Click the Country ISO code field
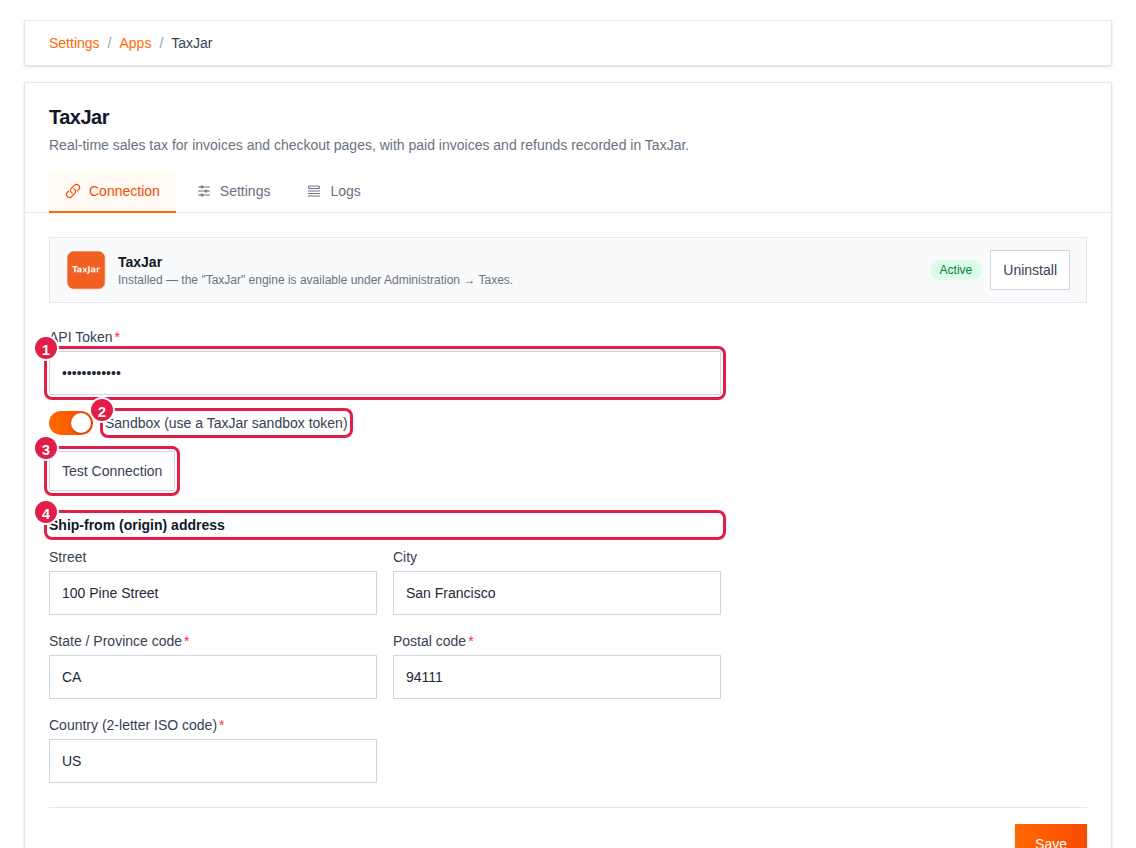1136x848 pixels. [x=213, y=761]
